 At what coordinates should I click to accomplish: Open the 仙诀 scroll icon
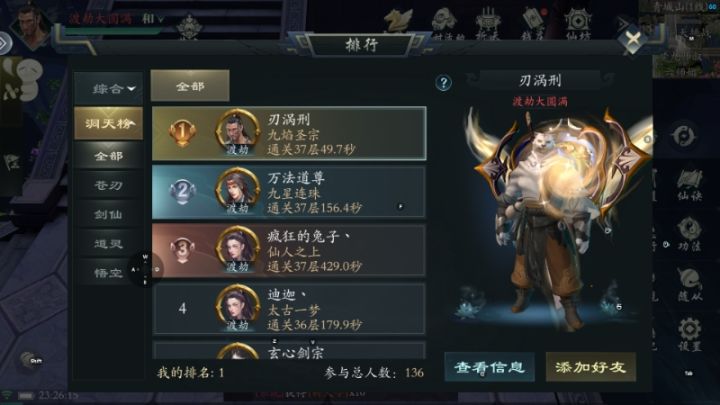(x=689, y=185)
